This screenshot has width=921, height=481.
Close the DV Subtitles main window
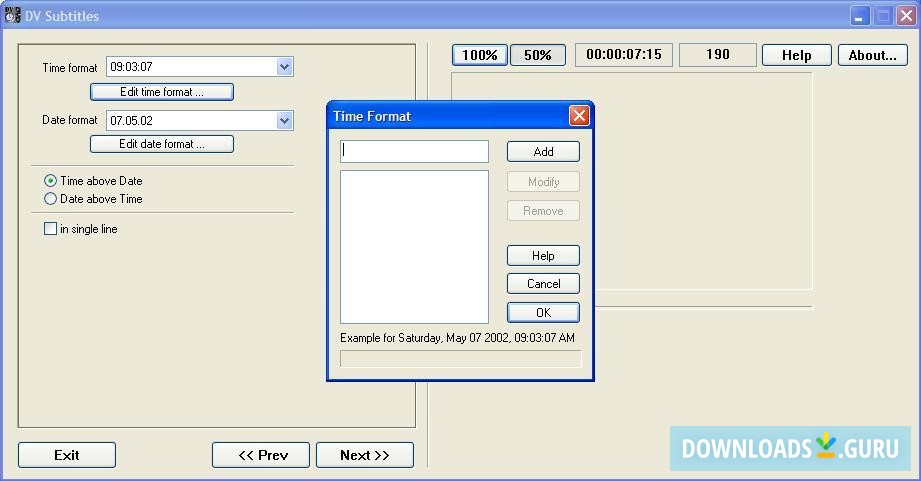pos(906,16)
